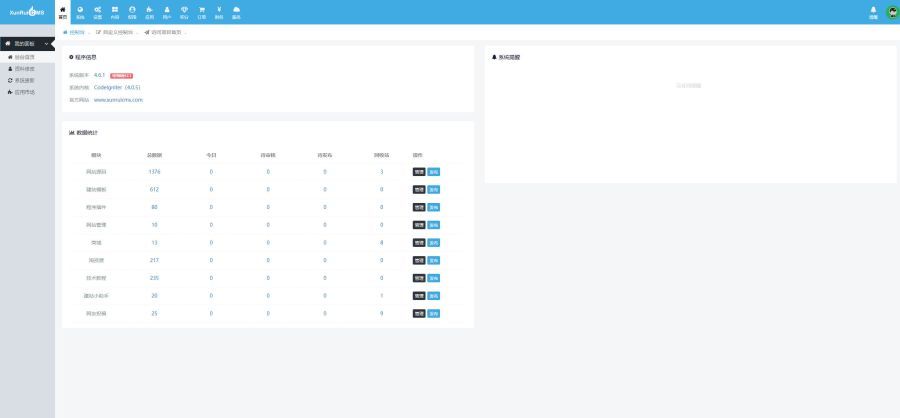The height and width of the screenshot is (418, 900).
Task: Open the diamond points icon in top bar
Action: [x=184, y=12]
